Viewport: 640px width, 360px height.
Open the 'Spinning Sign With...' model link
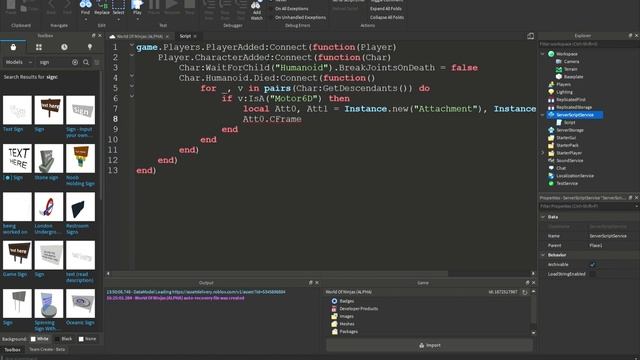pyautogui.click(x=46, y=326)
